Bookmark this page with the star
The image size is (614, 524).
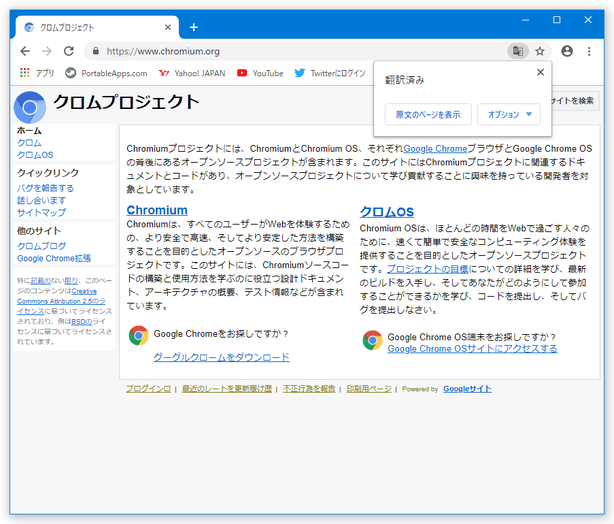[x=540, y=51]
